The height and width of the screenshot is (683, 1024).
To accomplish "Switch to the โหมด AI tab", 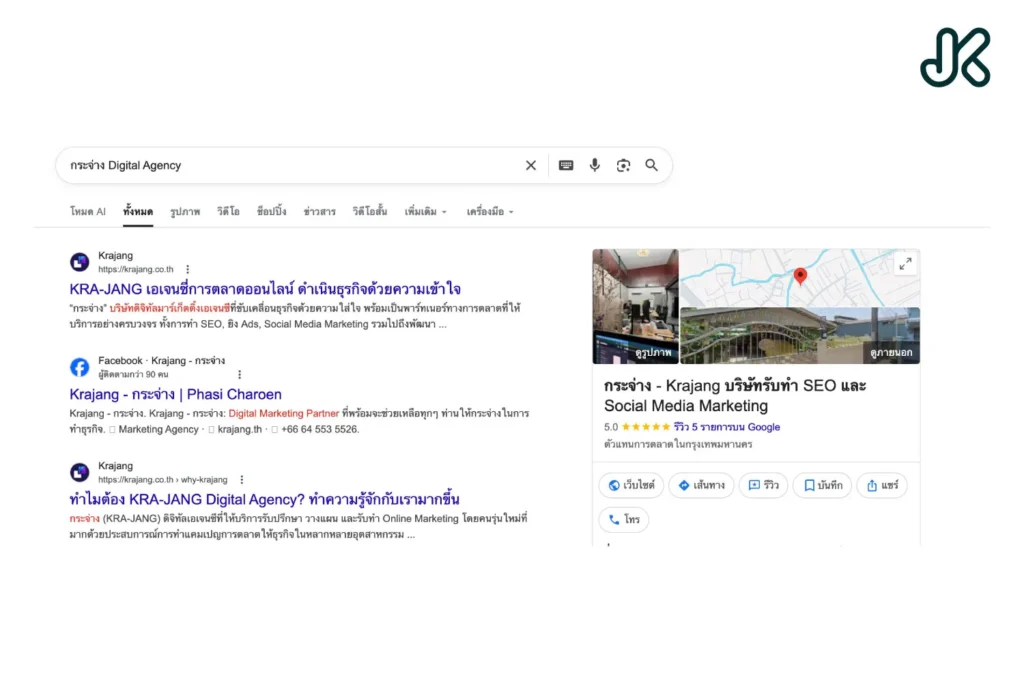I will coord(88,212).
